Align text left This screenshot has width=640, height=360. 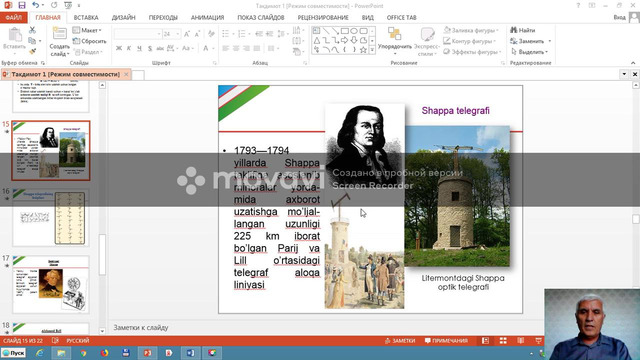tap(226, 48)
